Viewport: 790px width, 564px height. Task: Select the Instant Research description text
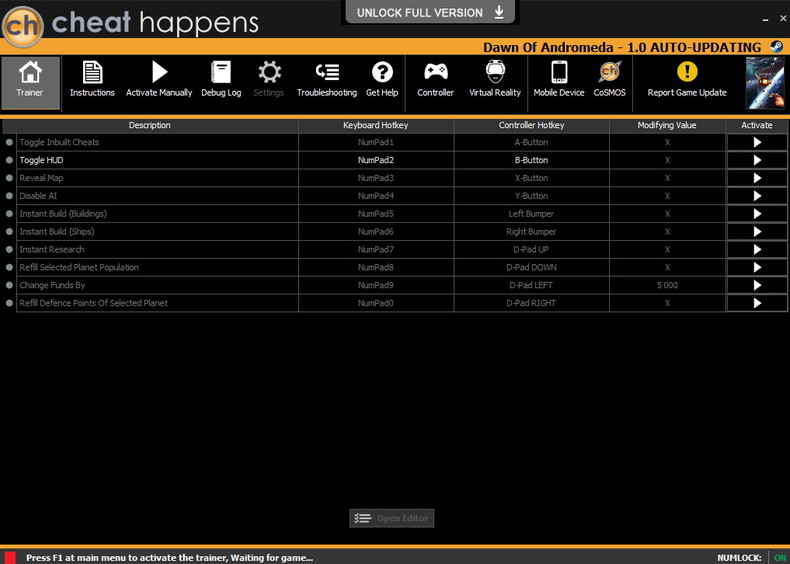[x=52, y=249]
